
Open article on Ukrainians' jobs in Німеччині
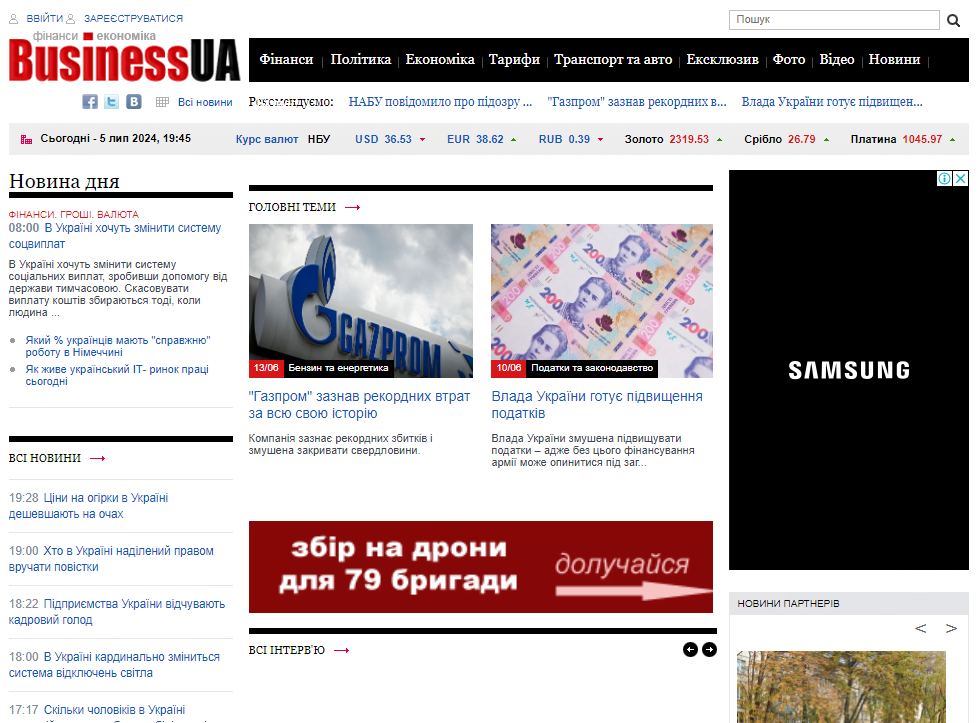(x=118, y=347)
